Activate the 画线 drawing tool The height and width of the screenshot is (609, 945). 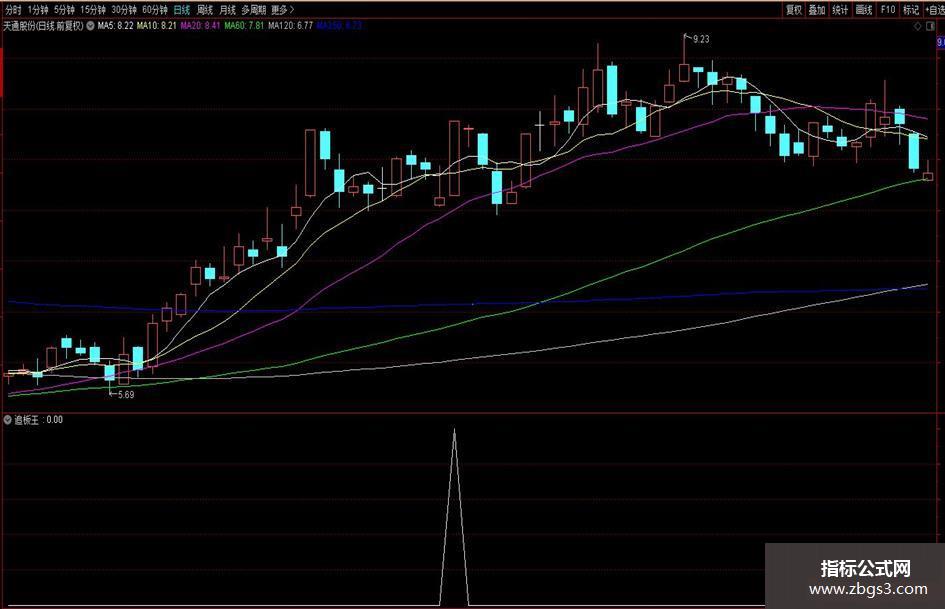pyautogui.click(x=864, y=10)
